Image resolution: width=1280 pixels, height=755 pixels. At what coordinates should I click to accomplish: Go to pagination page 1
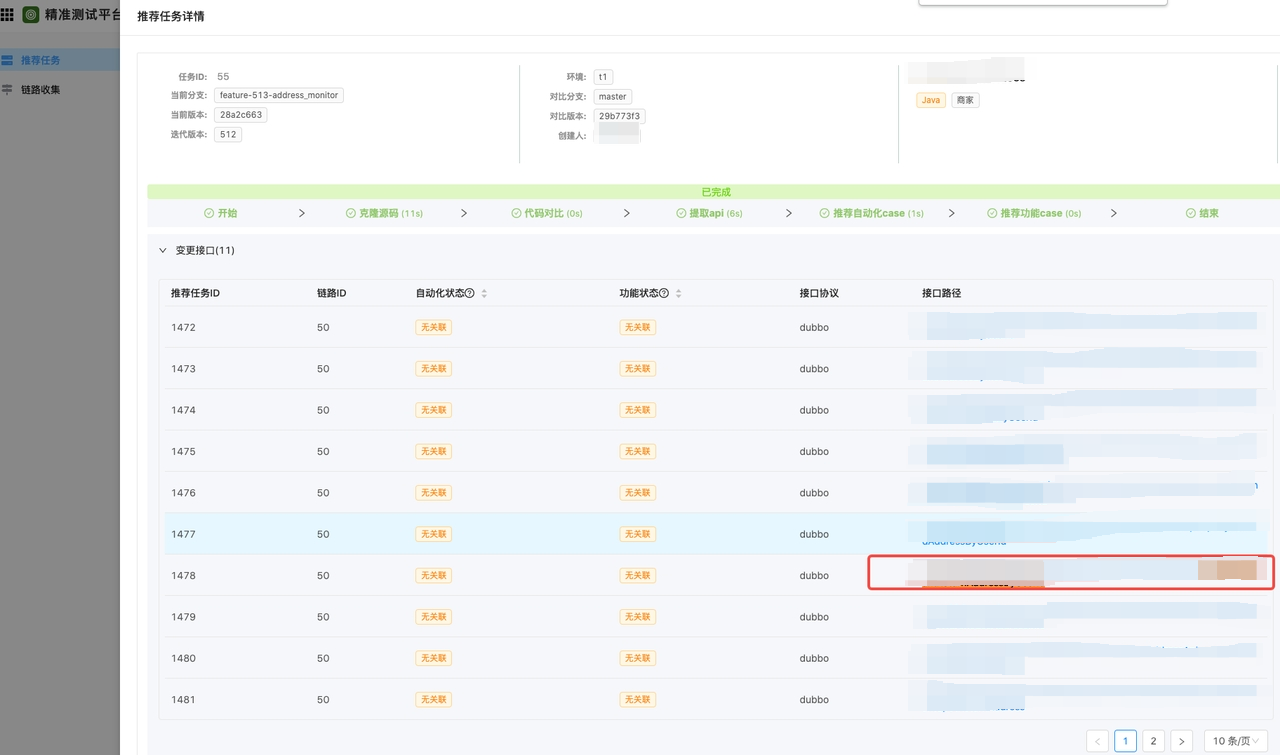tap(1125, 741)
